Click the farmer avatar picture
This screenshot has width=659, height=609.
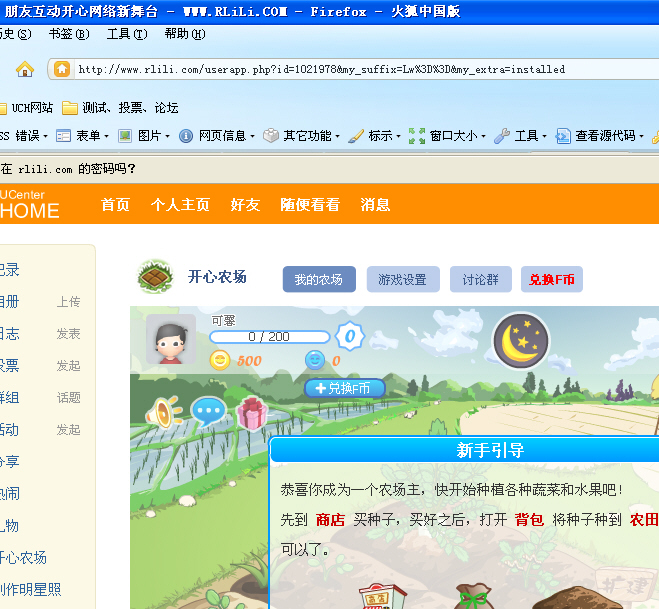tap(171, 339)
